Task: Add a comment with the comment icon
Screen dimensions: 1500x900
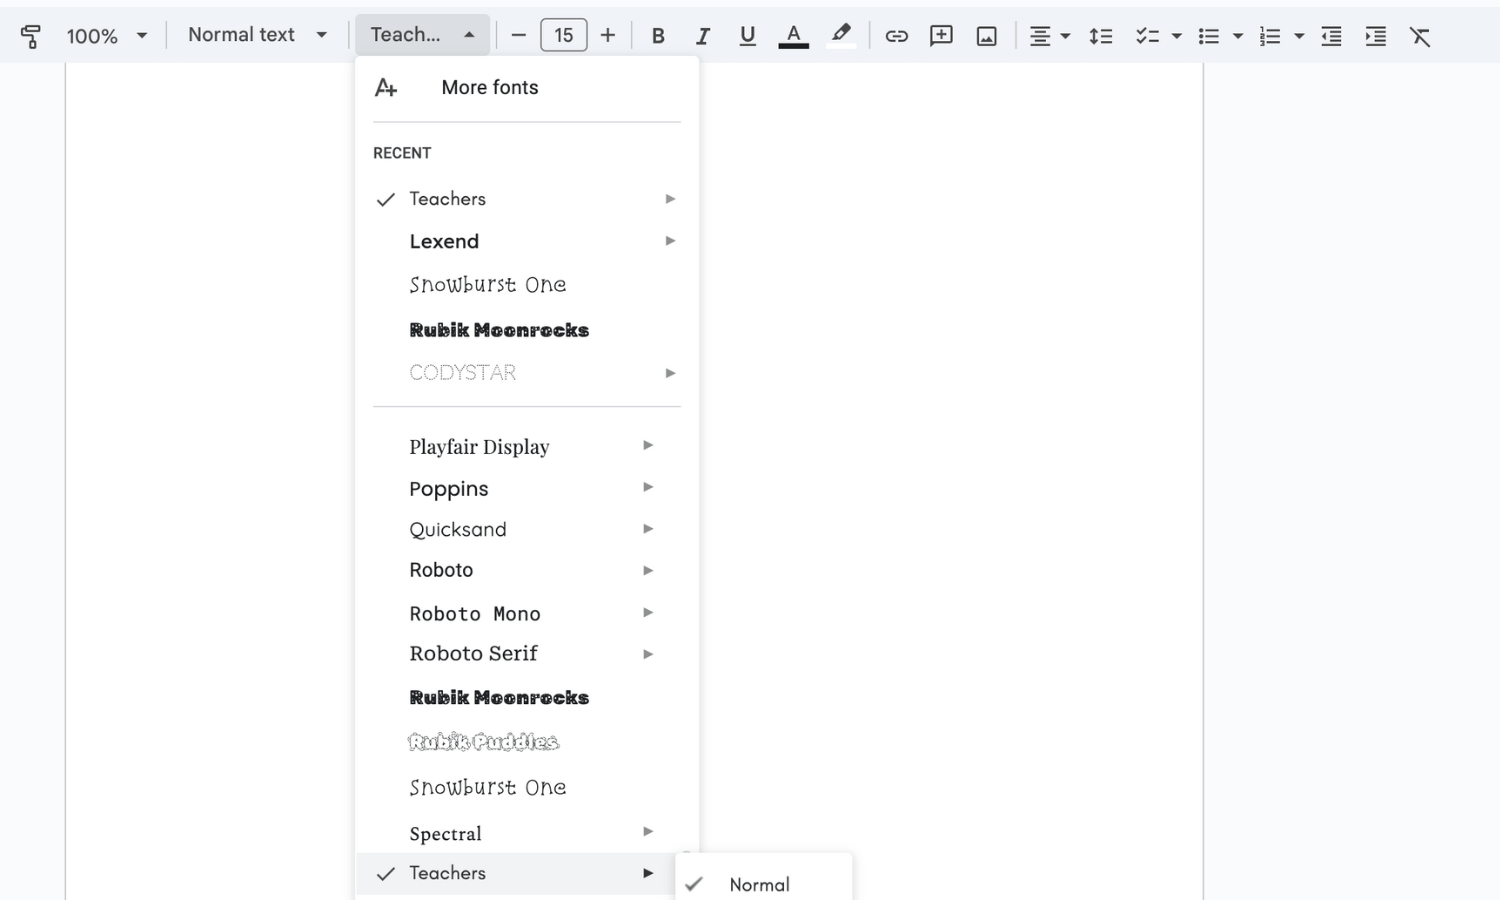Action: pyautogui.click(x=941, y=36)
